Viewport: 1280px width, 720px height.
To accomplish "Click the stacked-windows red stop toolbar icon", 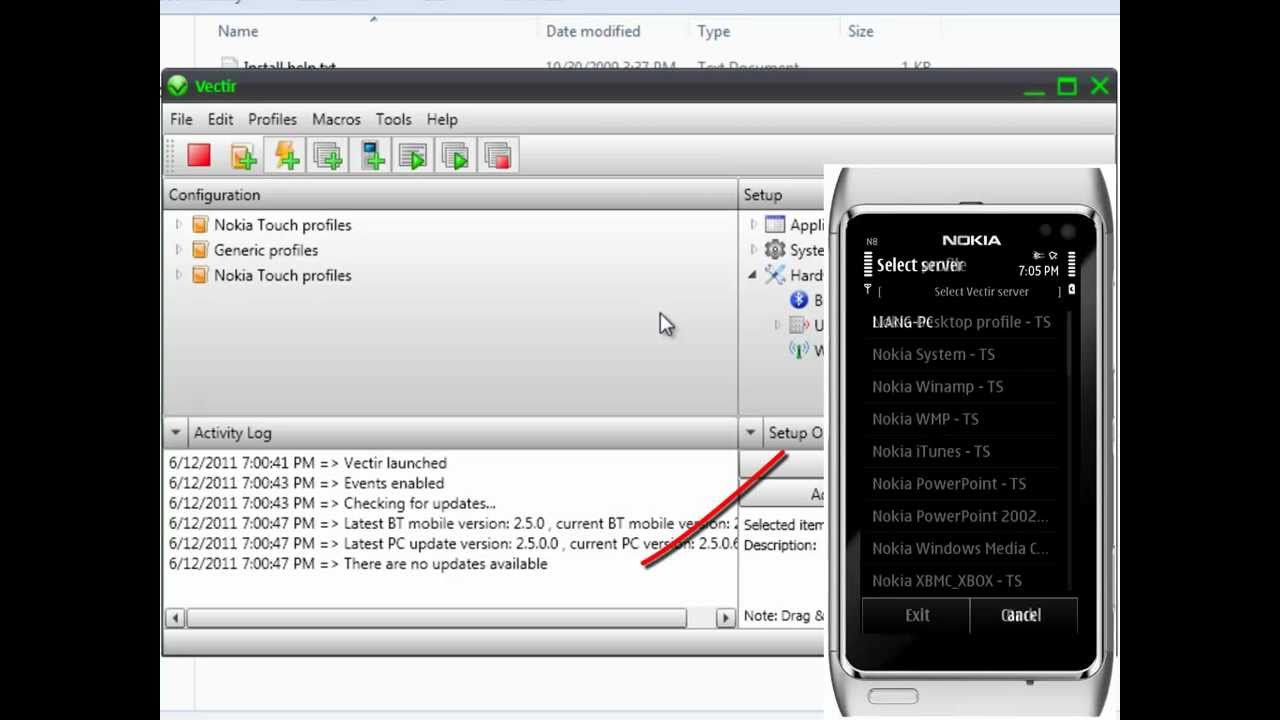I will click(498, 156).
